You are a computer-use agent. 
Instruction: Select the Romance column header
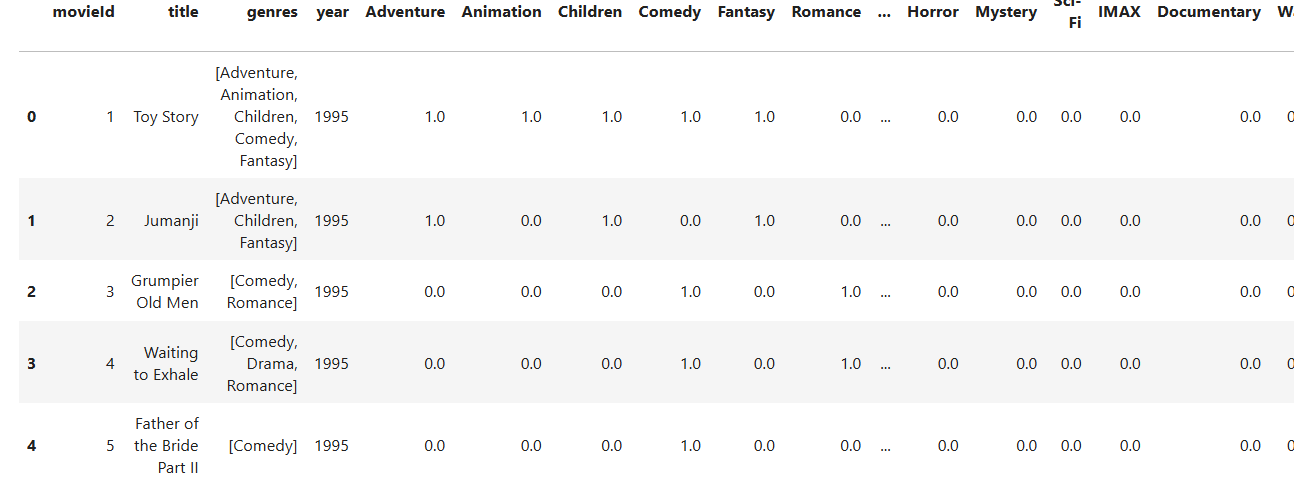coord(826,12)
